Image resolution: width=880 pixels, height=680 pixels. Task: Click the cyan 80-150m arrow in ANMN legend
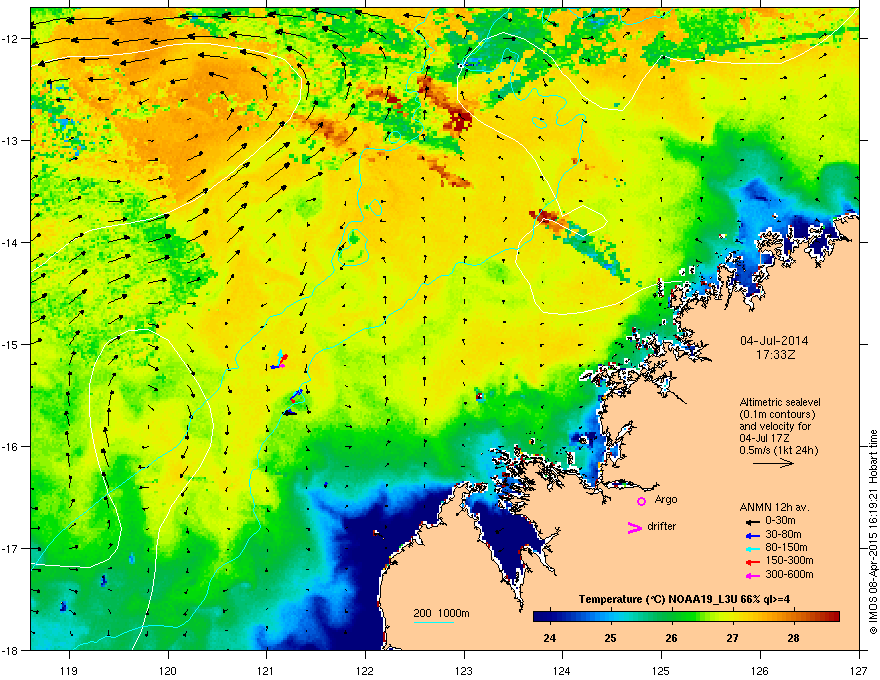click(x=752, y=549)
